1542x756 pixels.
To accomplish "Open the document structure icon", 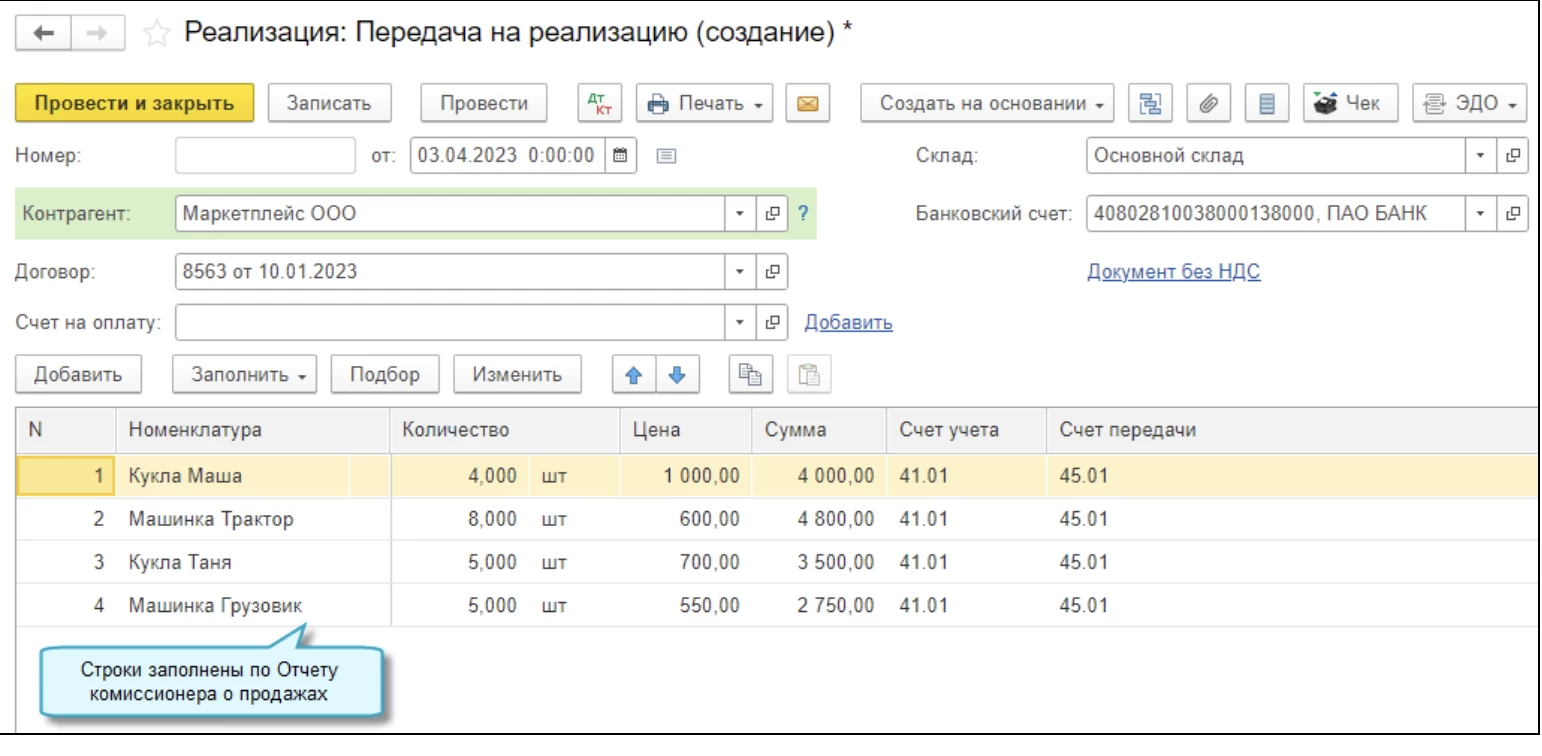I will pyautogui.click(x=1150, y=103).
